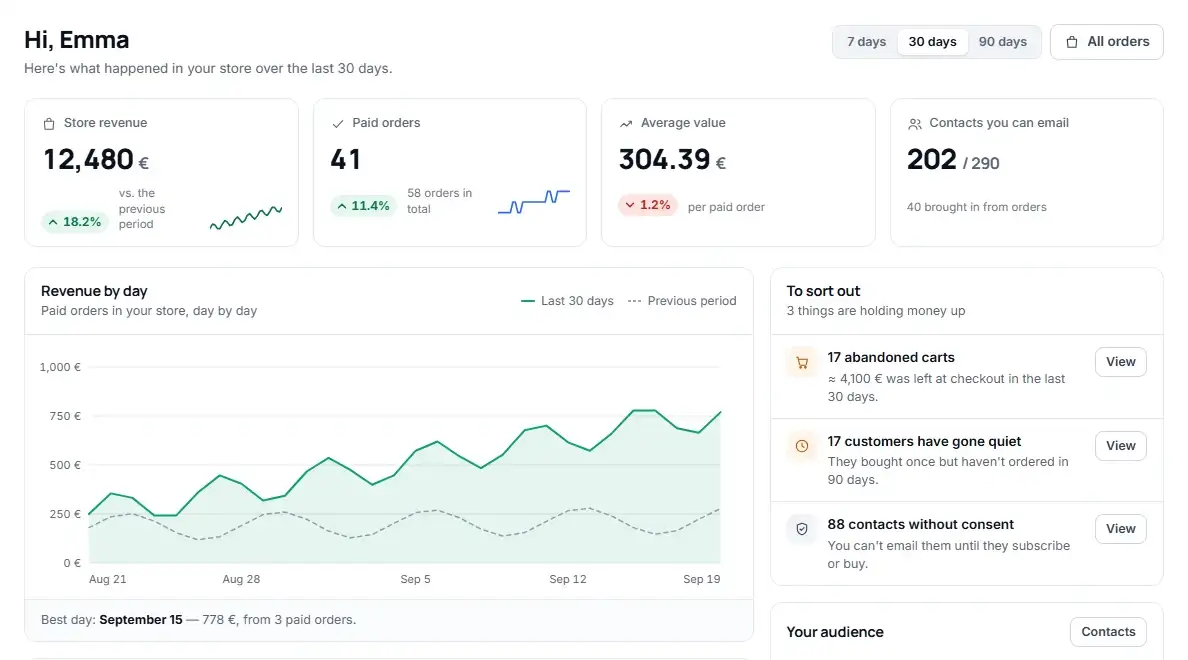This screenshot has width=1188, height=660.
Task: Click the blue paid orders sparkline
Action: tap(533, 202)
